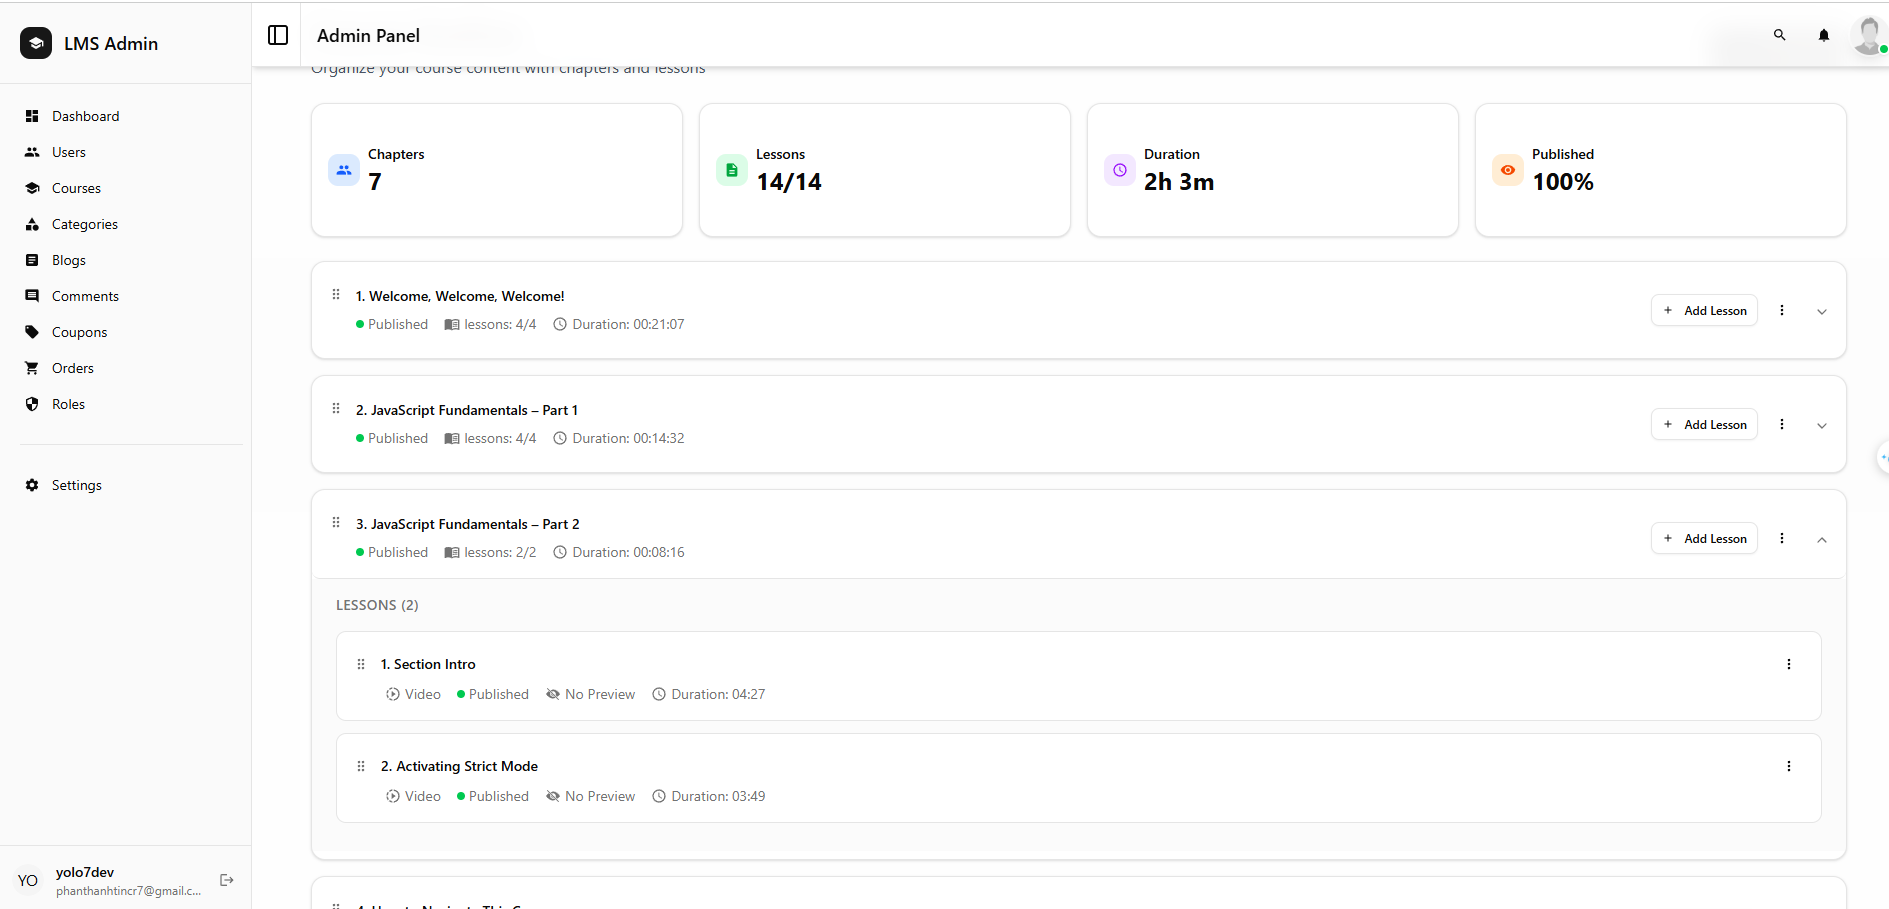Open options menu for JavaScript Fundamentals Part 1
This screenshot has width=1889, height=909.
pos(1781,424)
